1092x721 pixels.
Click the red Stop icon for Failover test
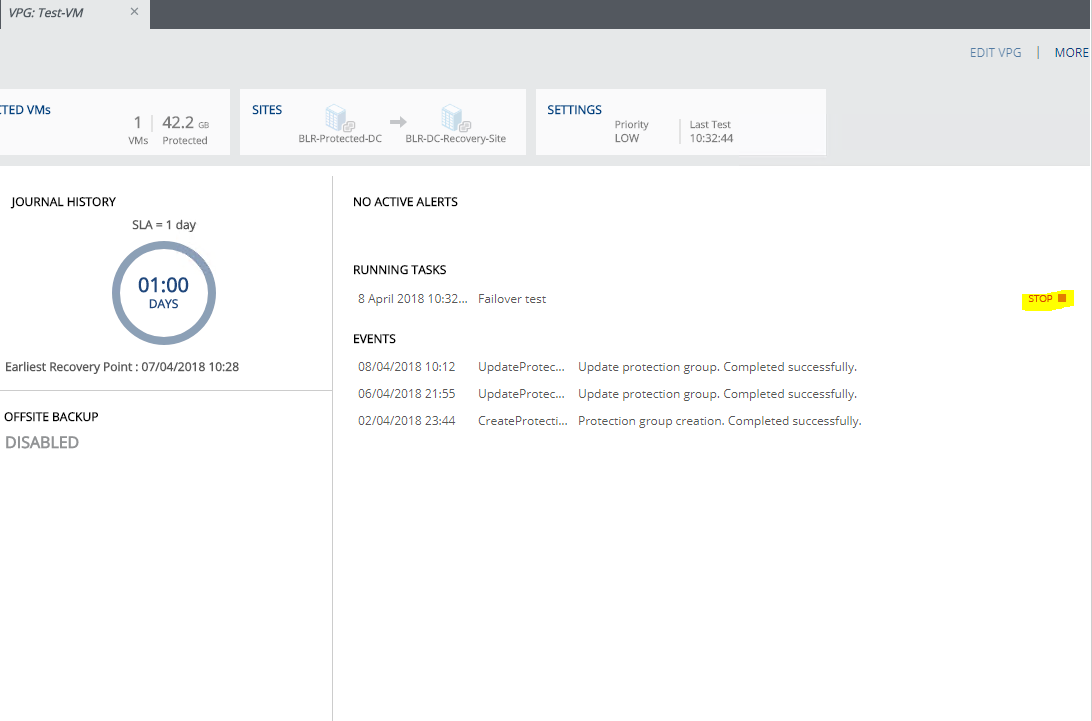pyautogui.click(x=1062, y=298)
